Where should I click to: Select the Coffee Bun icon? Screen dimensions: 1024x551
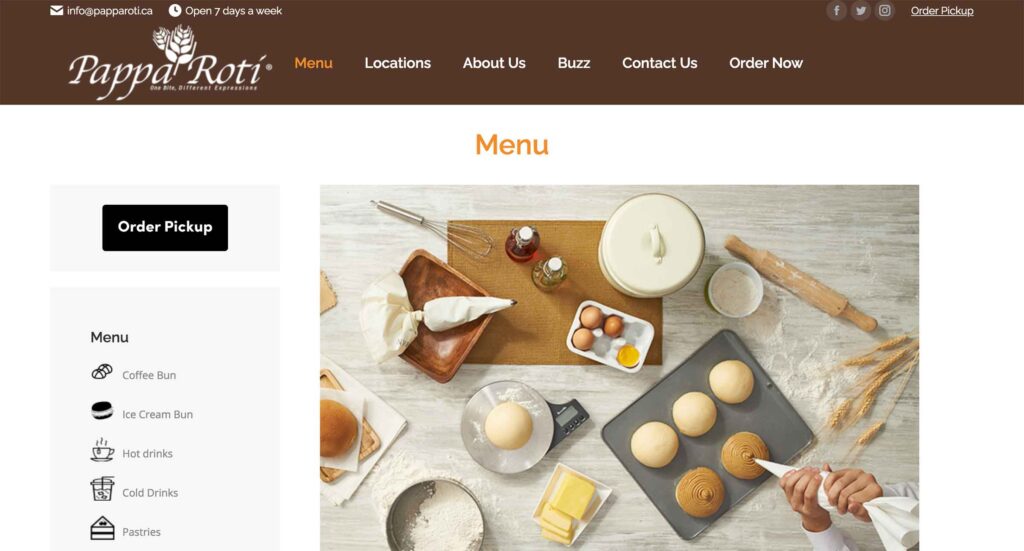tap(102, 372)
